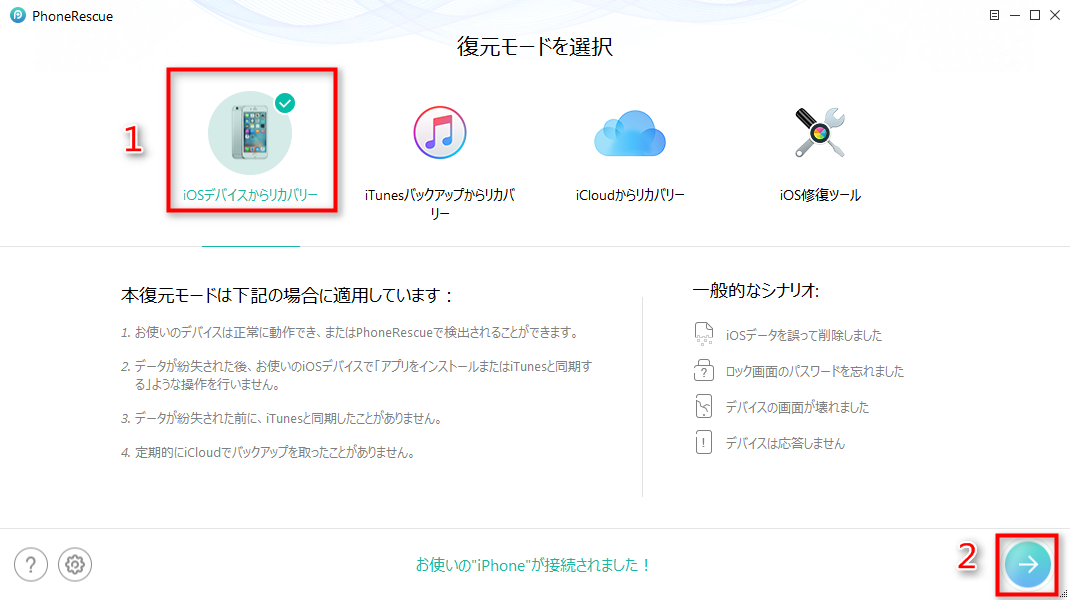Image resolution: width=1070 pixels, height=600 pixels.
Task: Click the unresponsive device exclamation icon
Action: (x=704, y=442)
